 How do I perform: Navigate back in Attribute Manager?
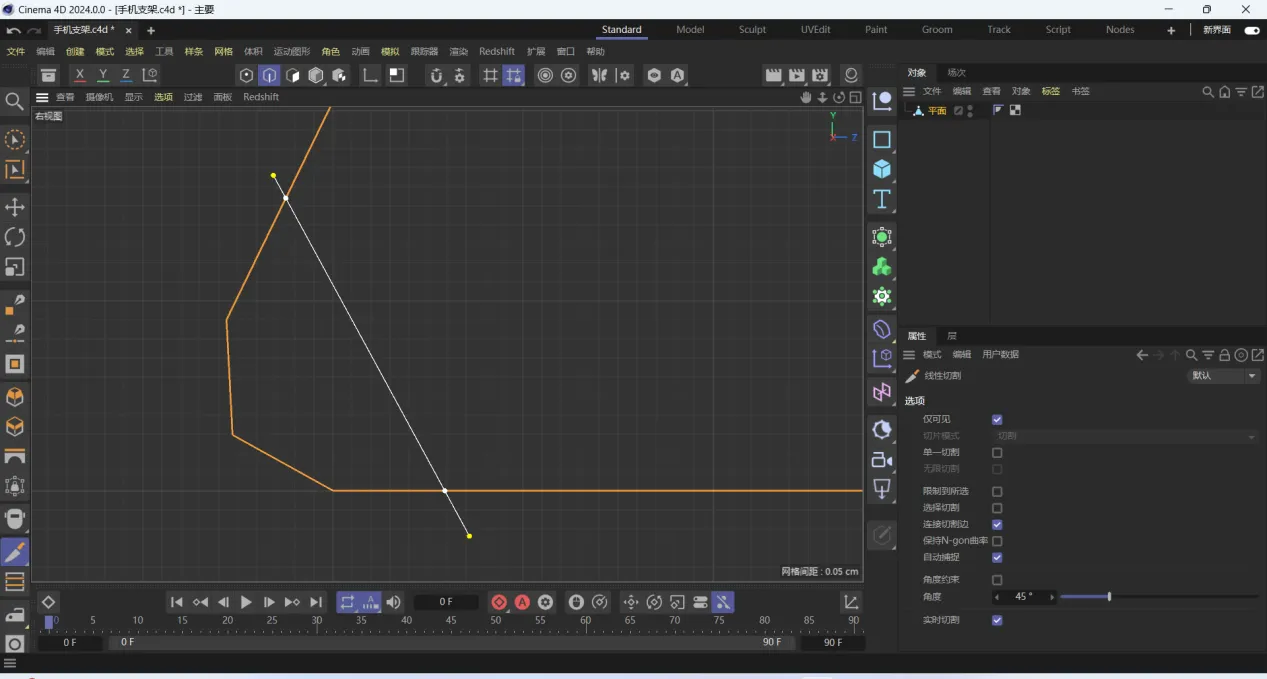point(1142,355)
